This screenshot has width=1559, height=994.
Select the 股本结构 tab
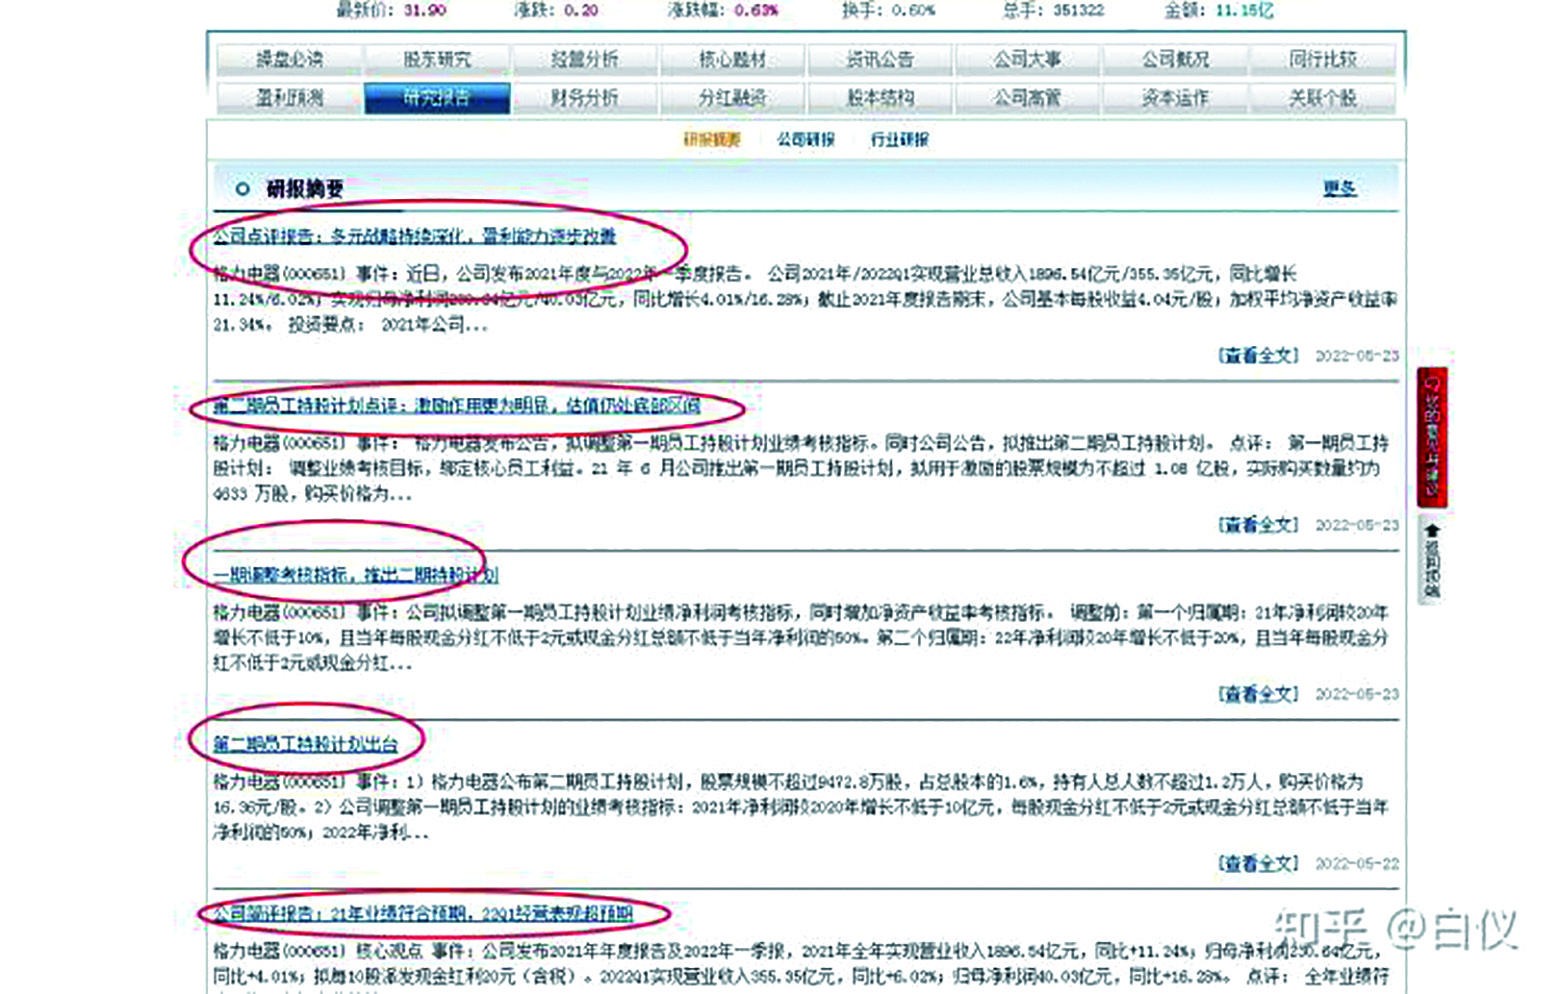click(883, 99)
